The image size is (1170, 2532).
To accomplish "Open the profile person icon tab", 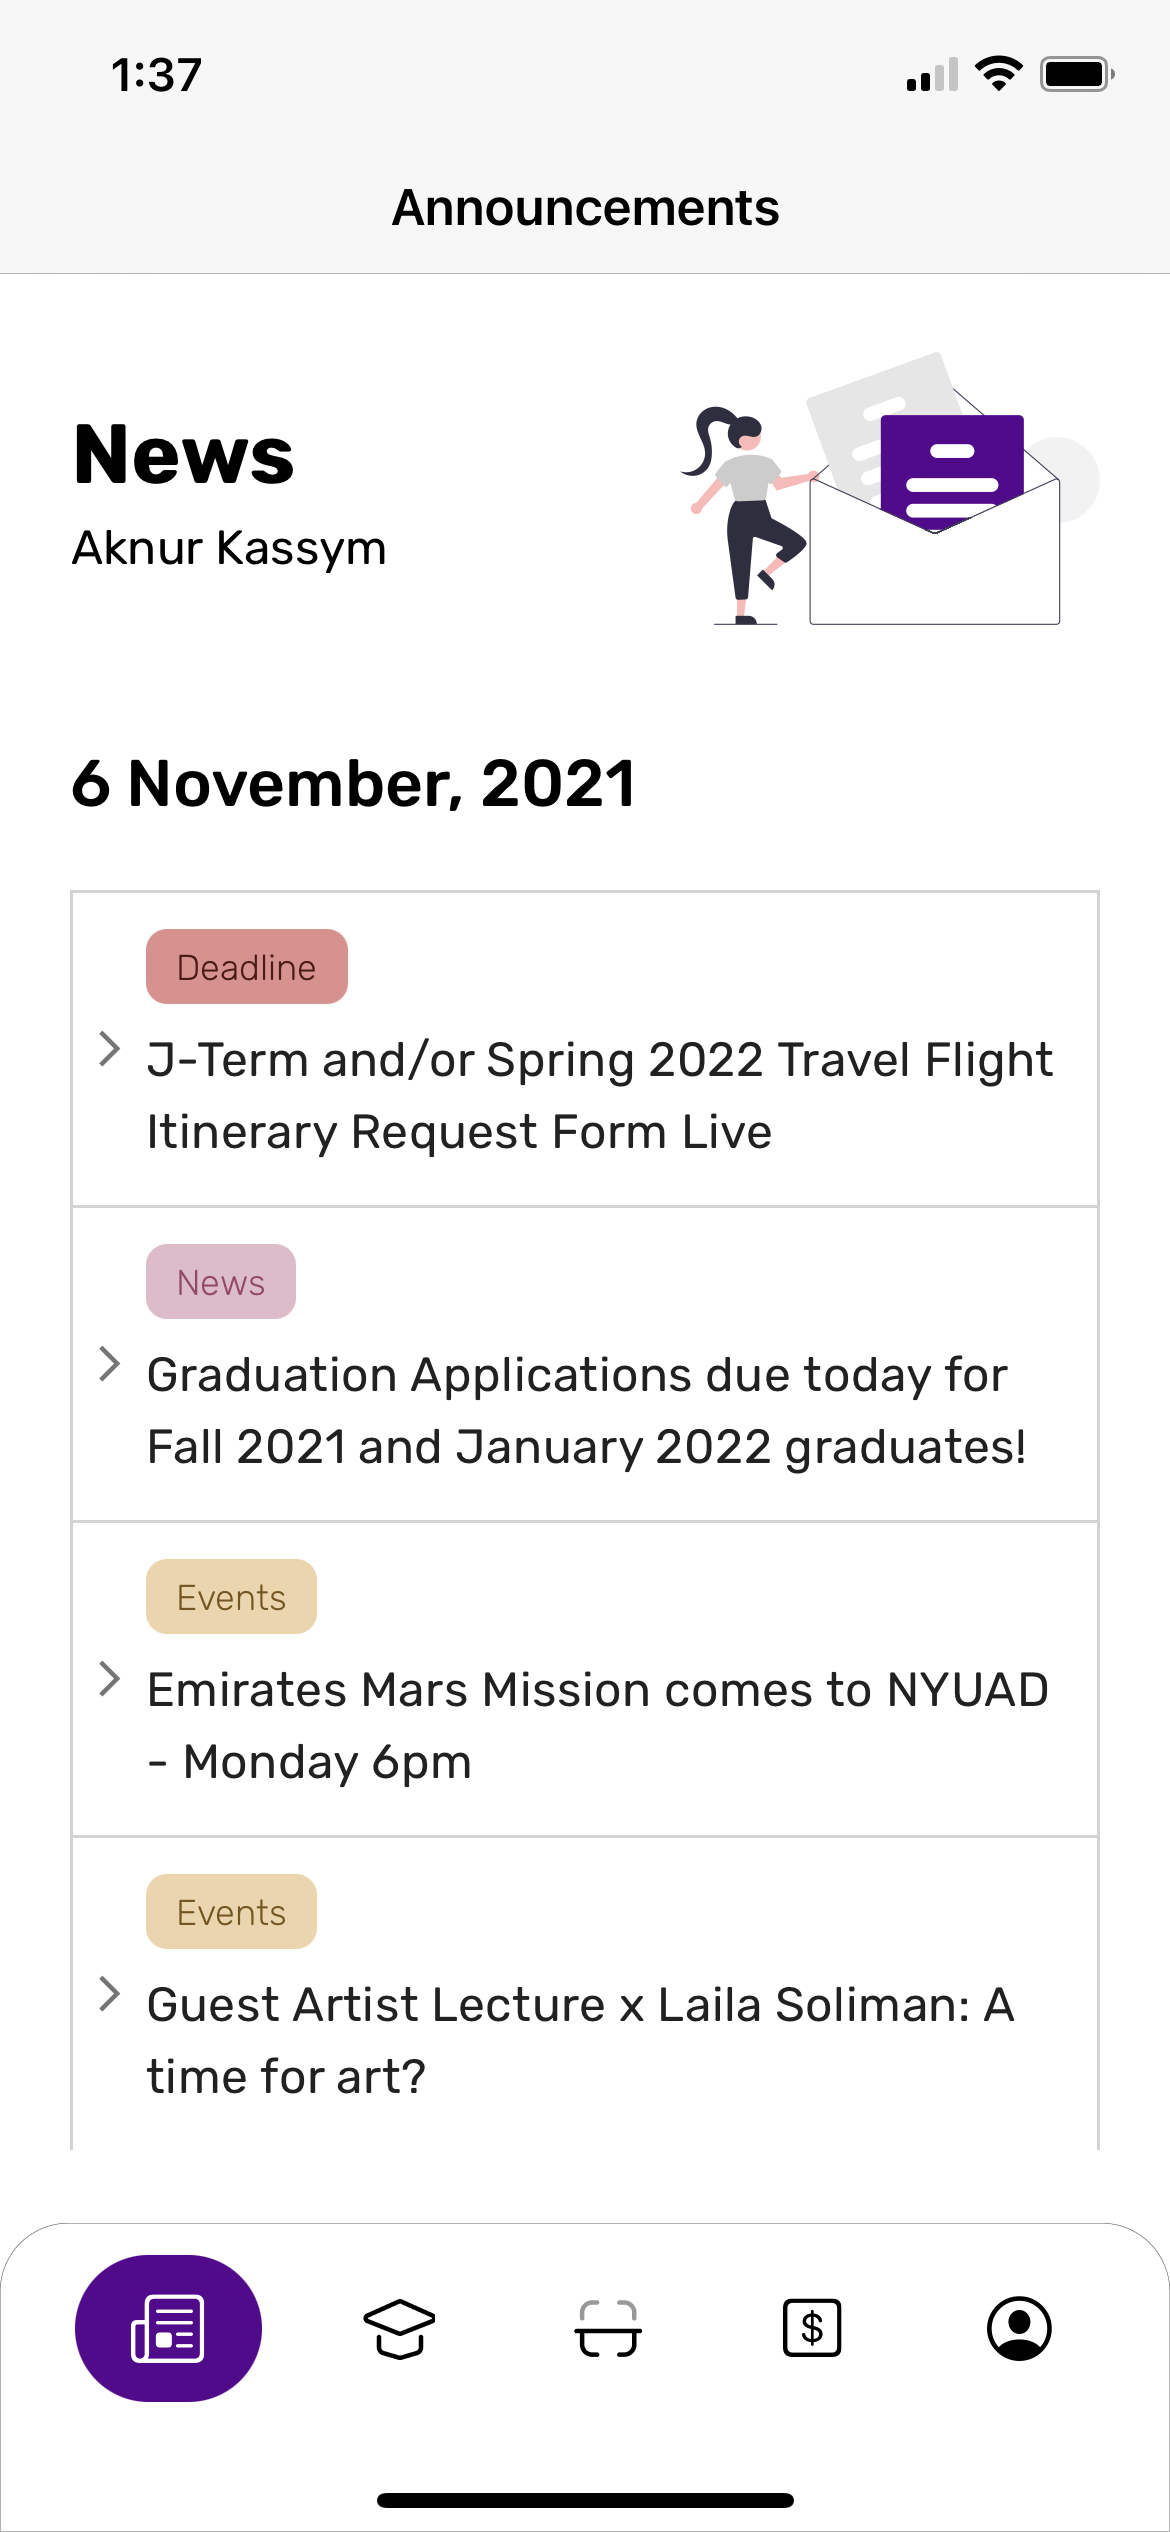I will click(x=1018, y=2328).
